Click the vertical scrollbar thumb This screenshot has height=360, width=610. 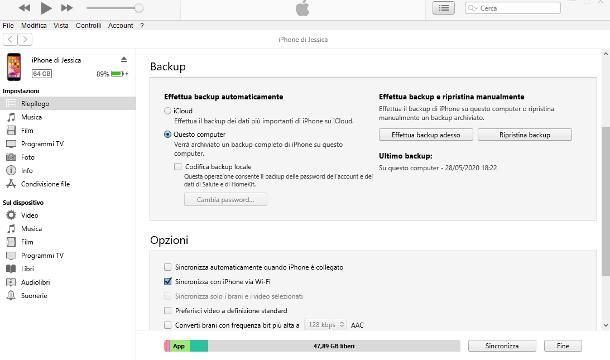(606, 201)
